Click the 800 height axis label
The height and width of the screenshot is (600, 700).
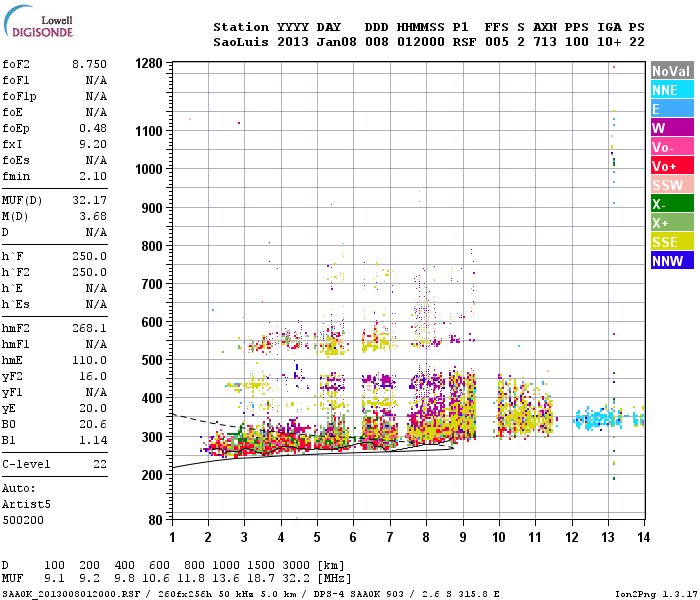pos(152,246)
